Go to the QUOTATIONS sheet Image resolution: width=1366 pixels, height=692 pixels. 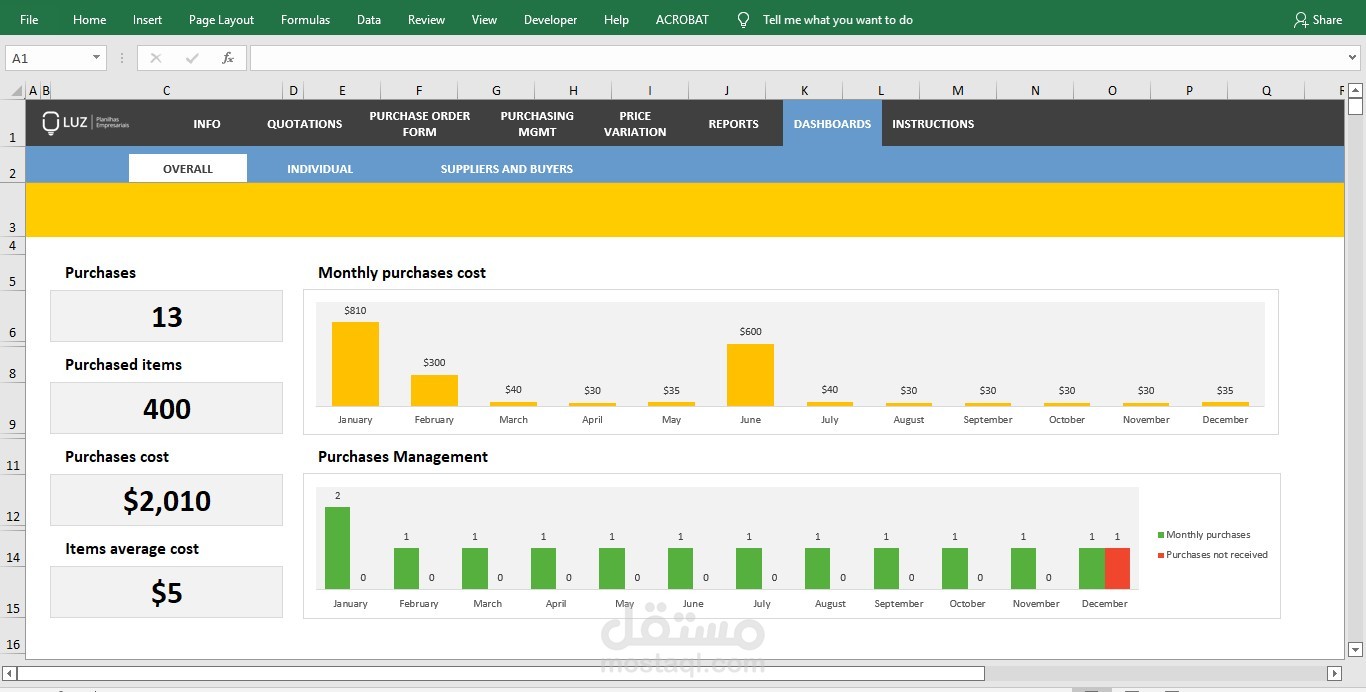pyautogui.click(x=304, y=124)
